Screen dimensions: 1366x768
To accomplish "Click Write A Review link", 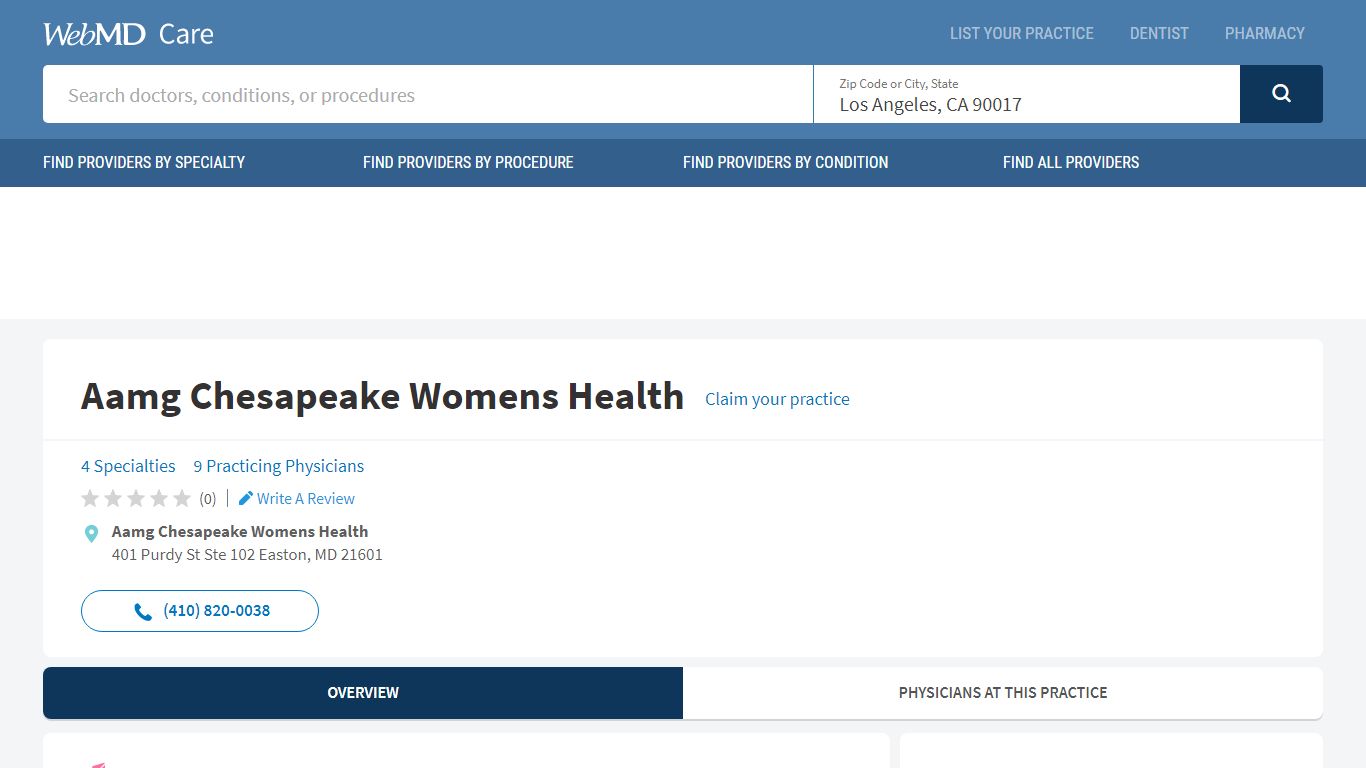I will click(x=306, y=498).
